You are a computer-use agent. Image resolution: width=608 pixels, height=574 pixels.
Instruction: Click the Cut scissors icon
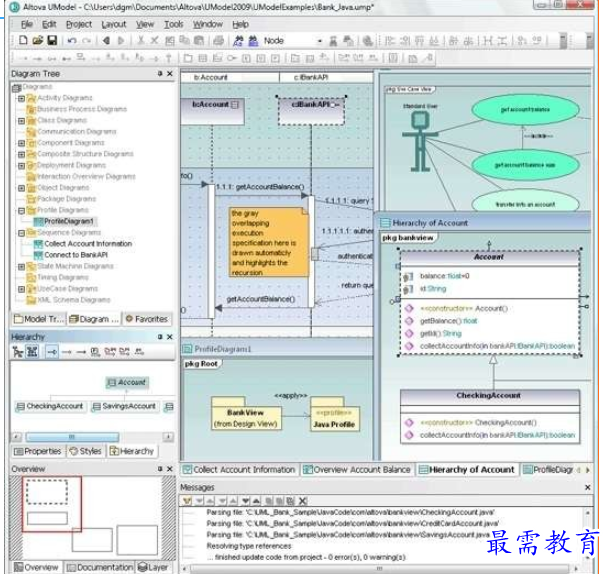pos(141,40)
